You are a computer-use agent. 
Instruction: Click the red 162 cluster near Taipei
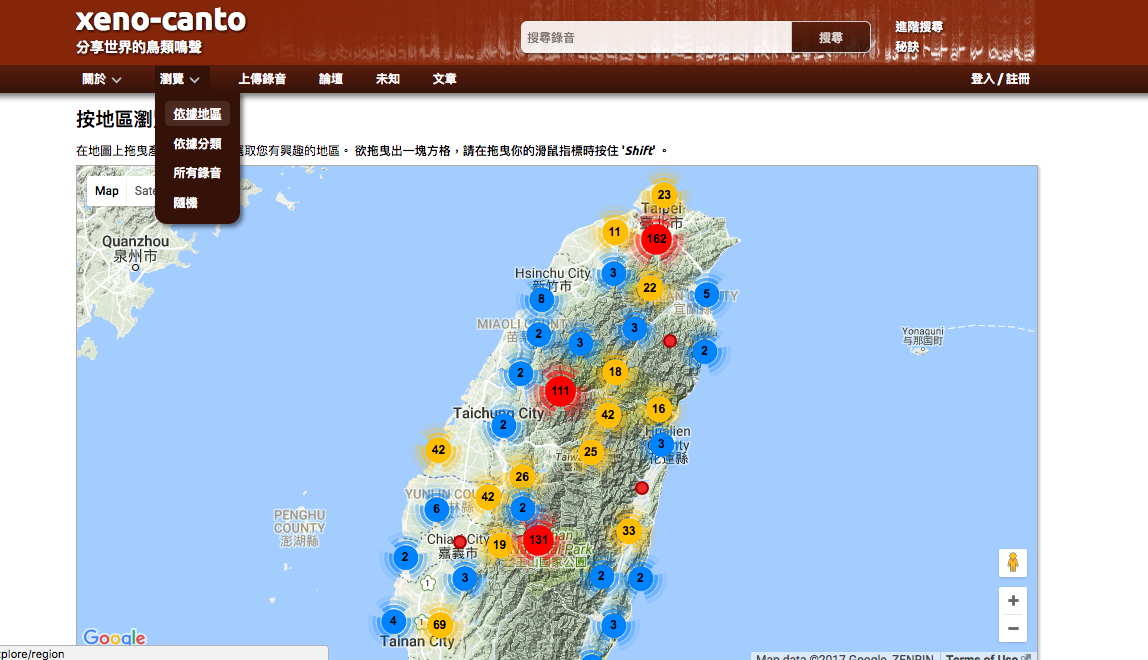(x=657, y=239)
